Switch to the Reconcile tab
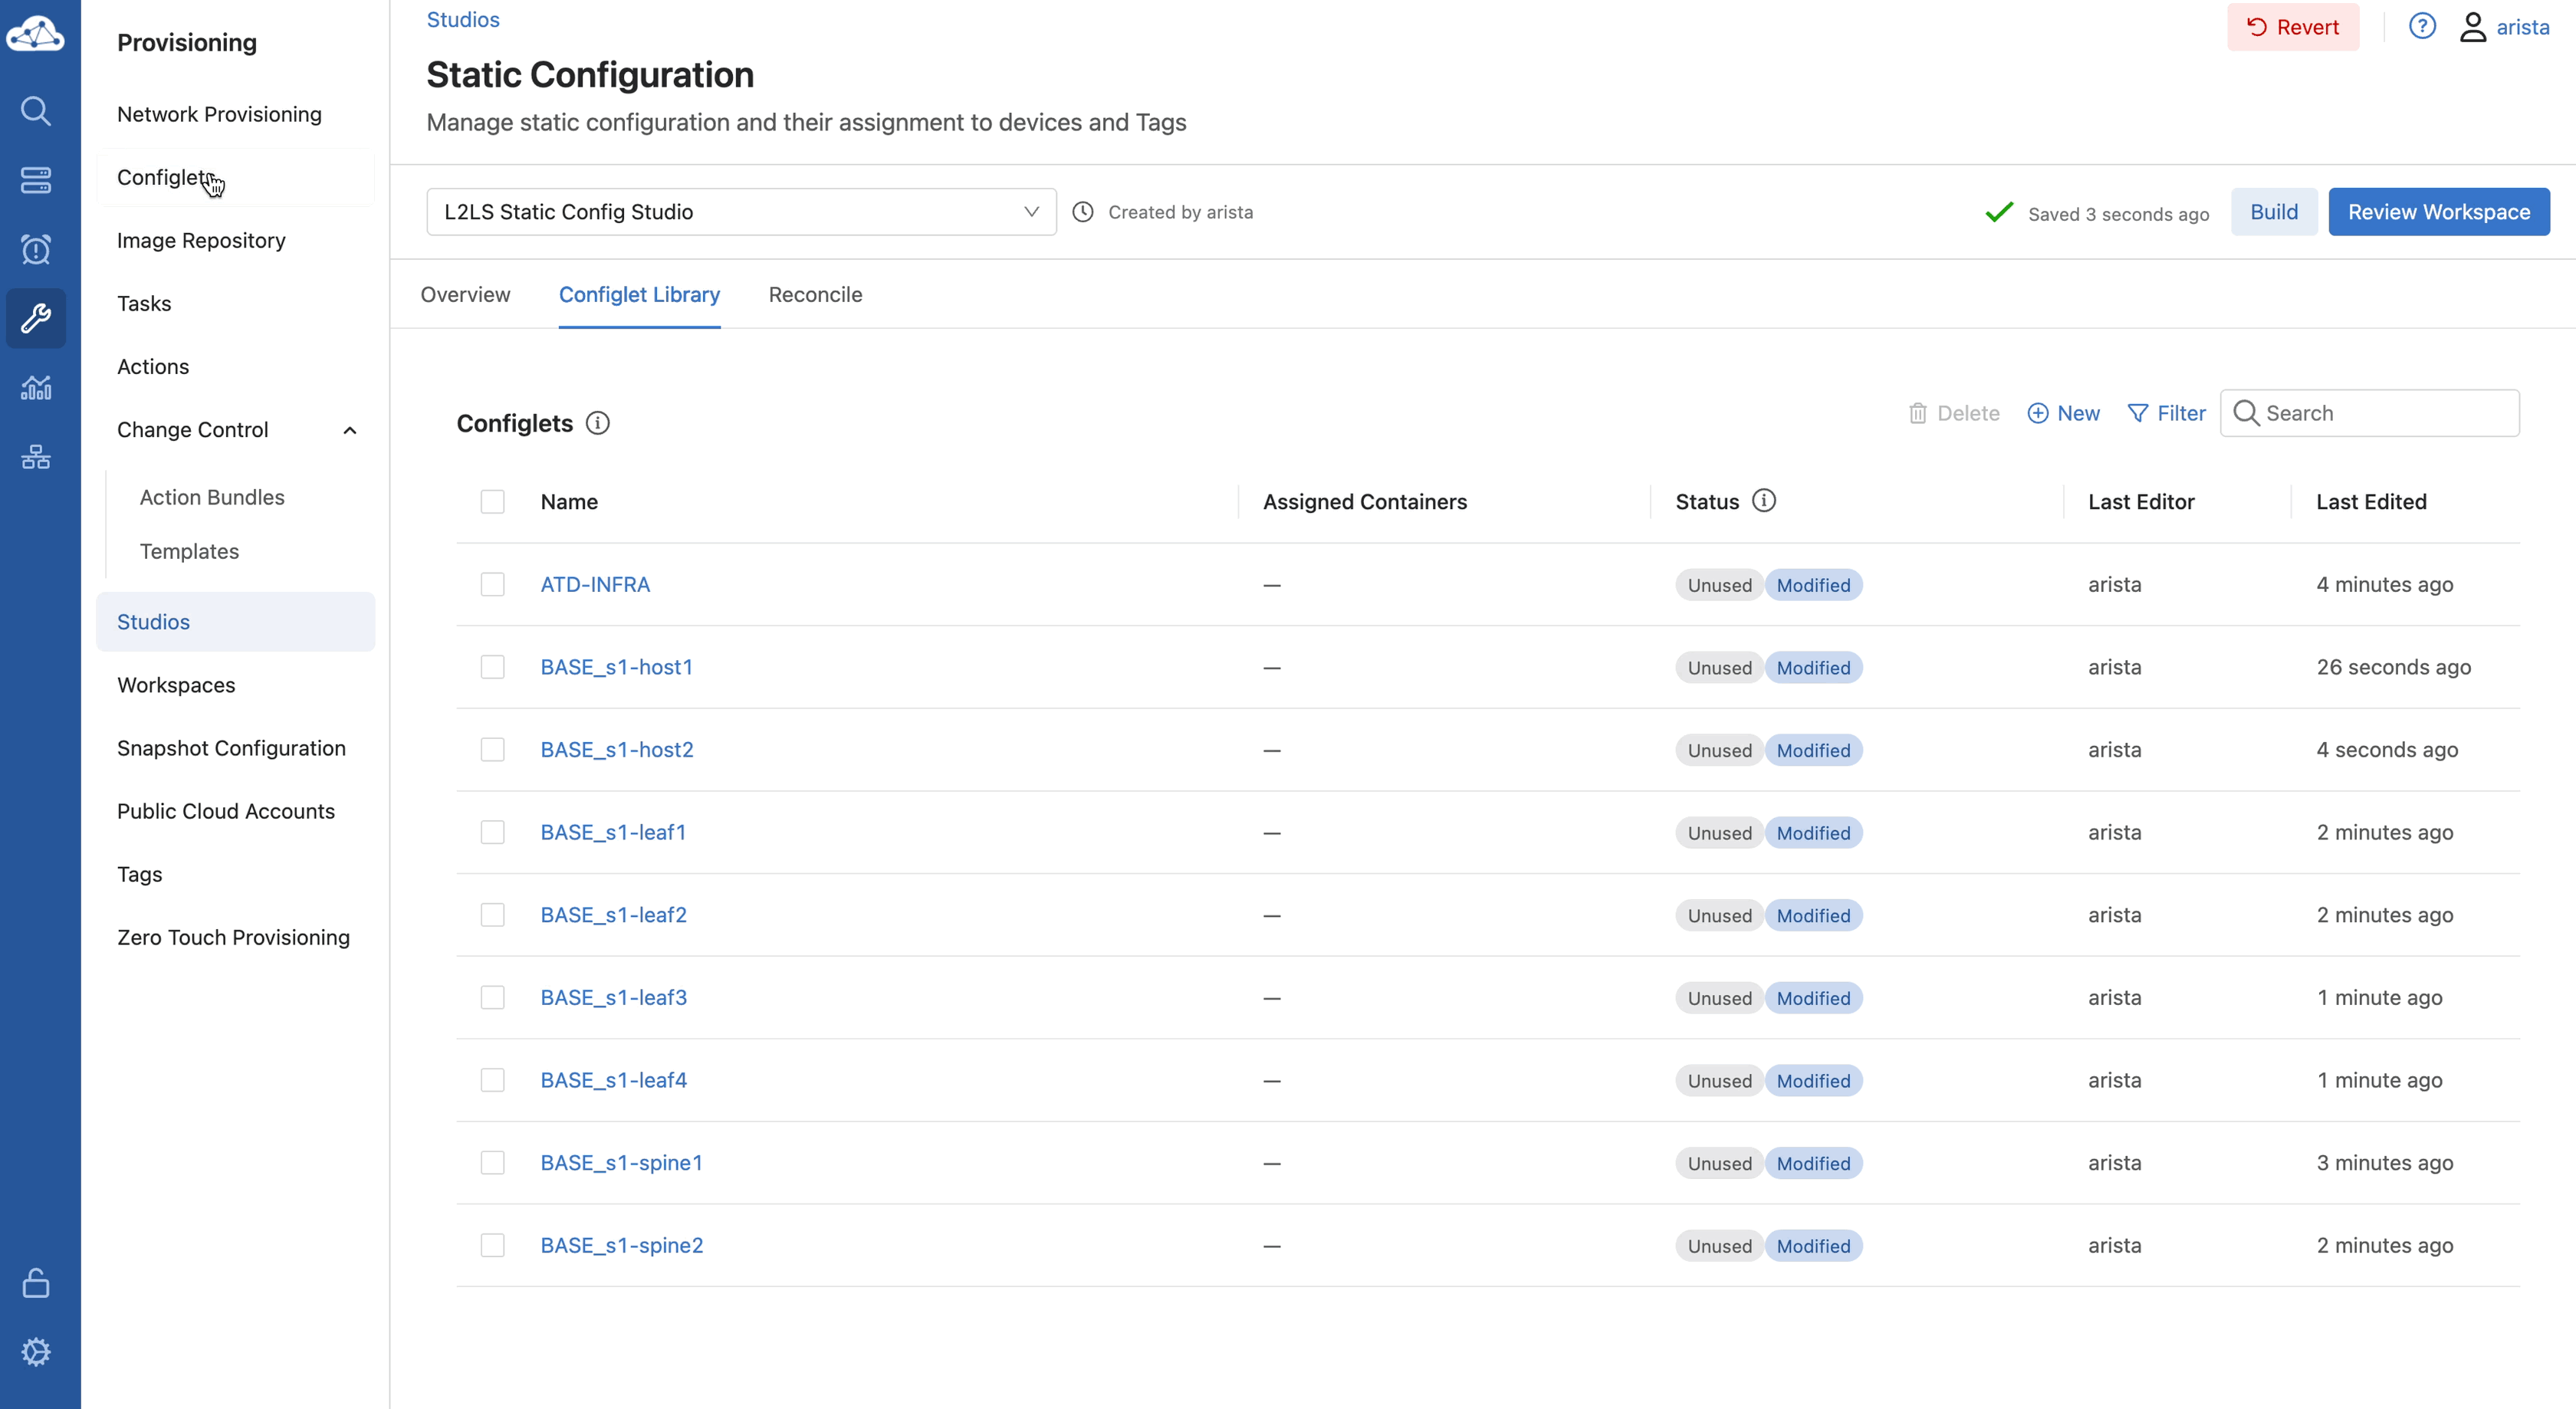This screenshot has height=1409, width=2576. click(x=815, y=294)
